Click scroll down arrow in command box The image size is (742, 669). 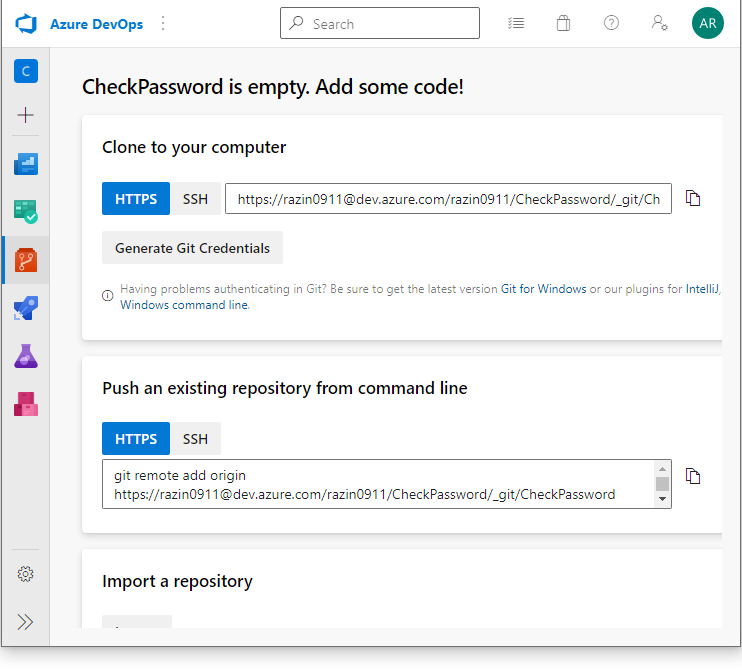pyautogui.click(x=662, y=499)
